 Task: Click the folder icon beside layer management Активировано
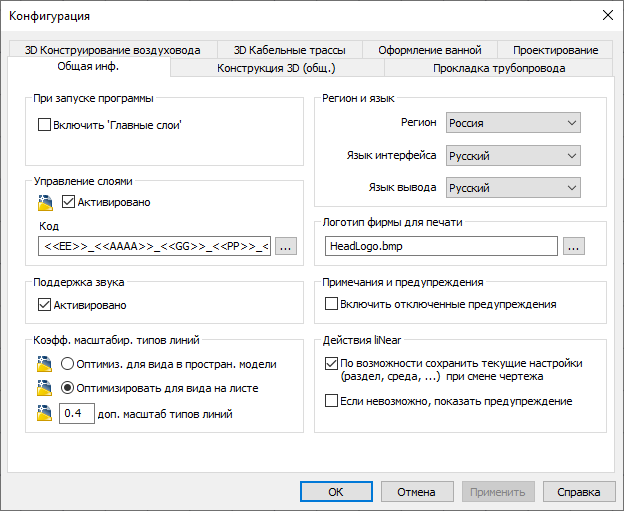45,203
